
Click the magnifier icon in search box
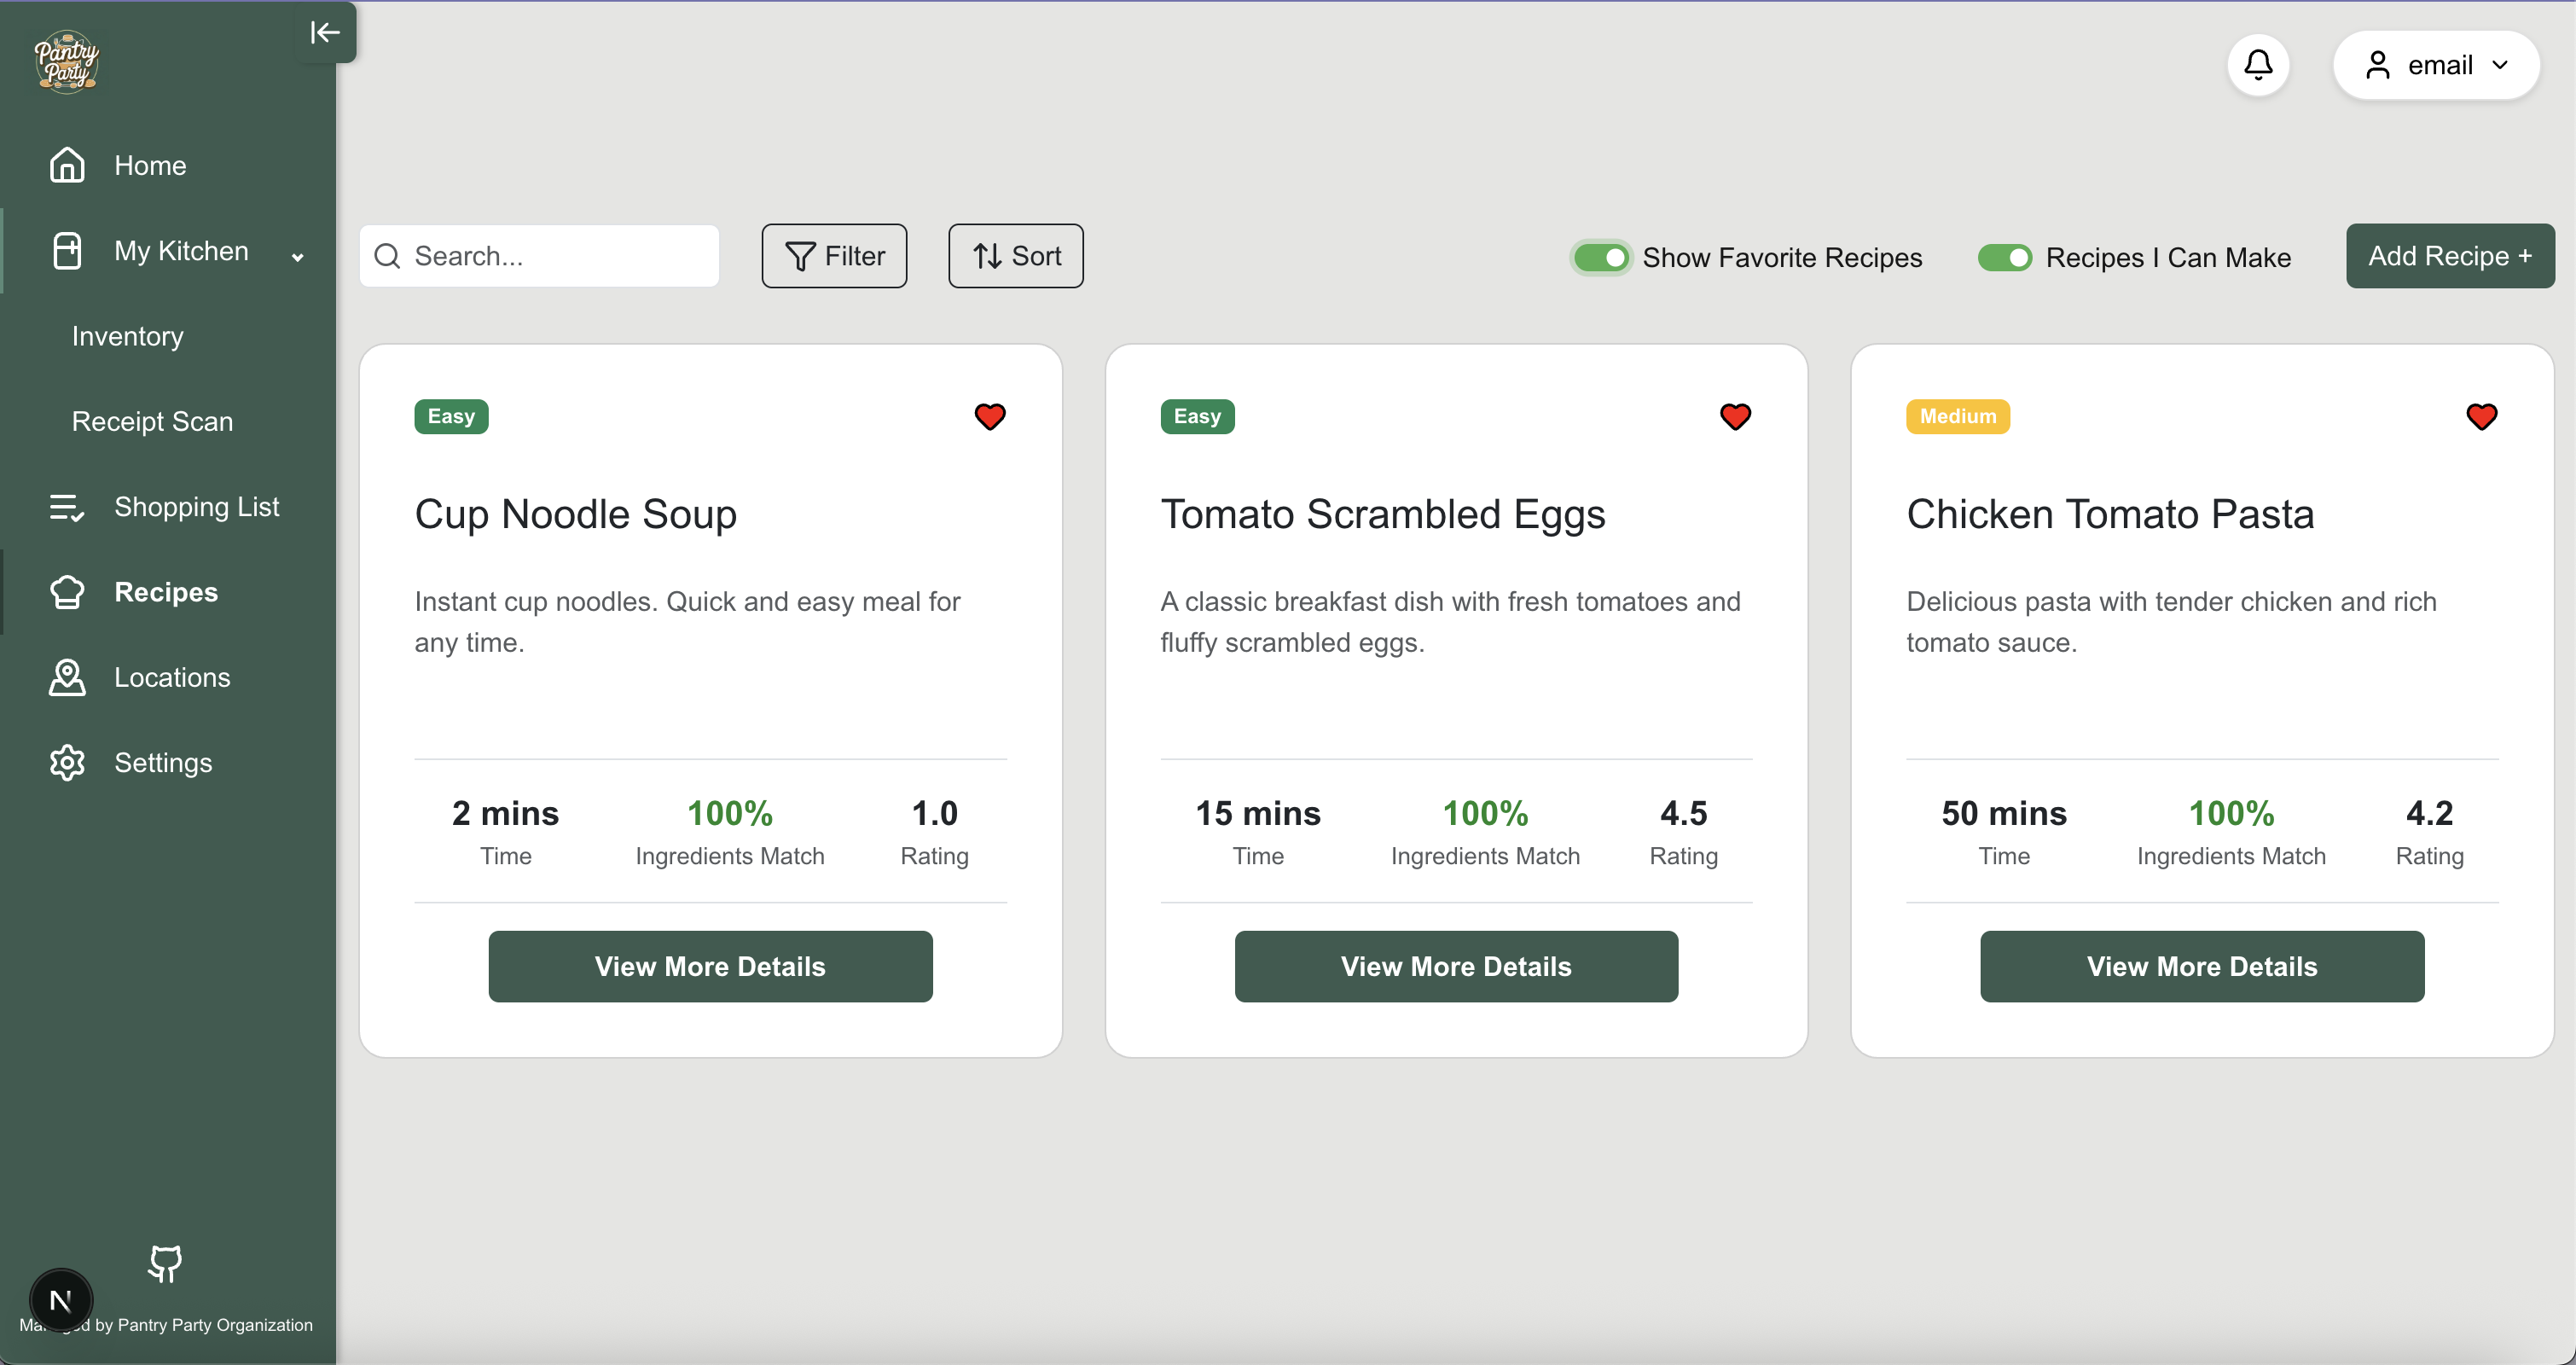[387, 256]
